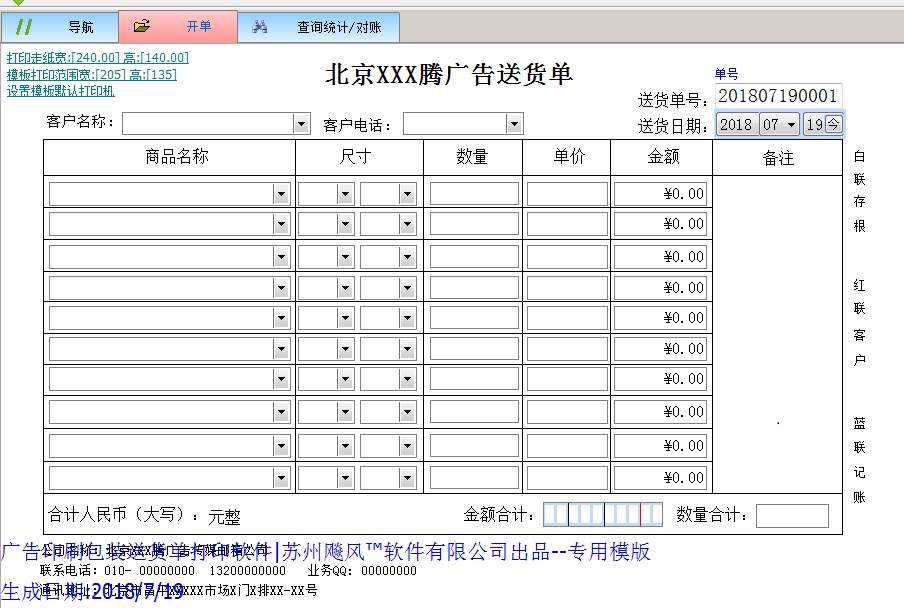The image size is (904, 608).
Task: Click 设置模板默认打印机 link
Action: (x=60, y=91)
